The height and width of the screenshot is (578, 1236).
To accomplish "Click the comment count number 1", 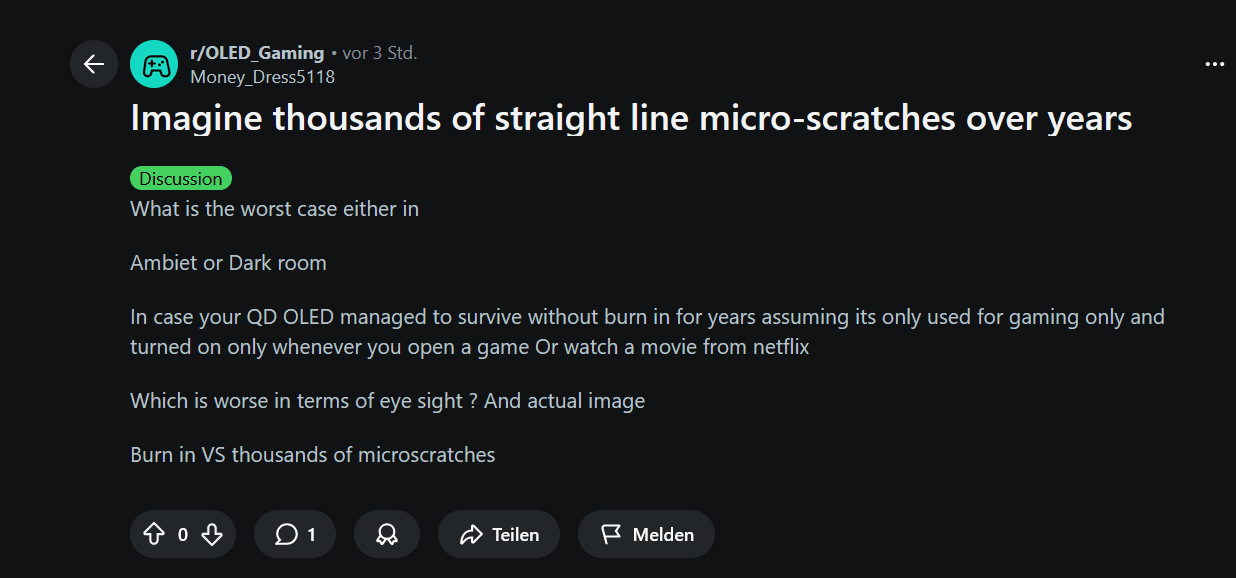I will [x=311, y=535].
